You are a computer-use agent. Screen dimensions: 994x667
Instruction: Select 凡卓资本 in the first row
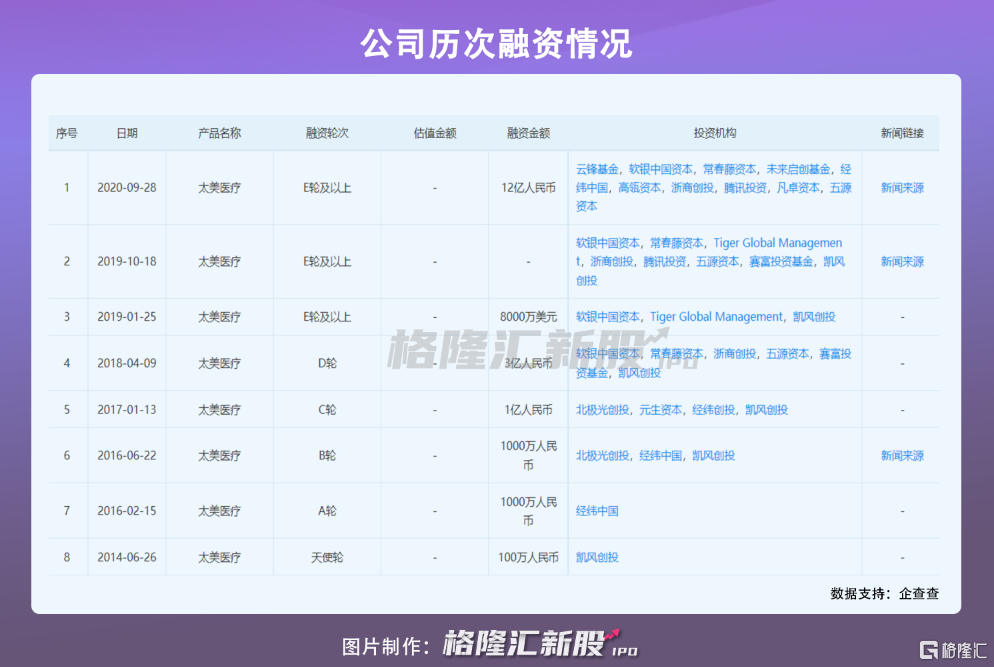(x=798, y=188)
